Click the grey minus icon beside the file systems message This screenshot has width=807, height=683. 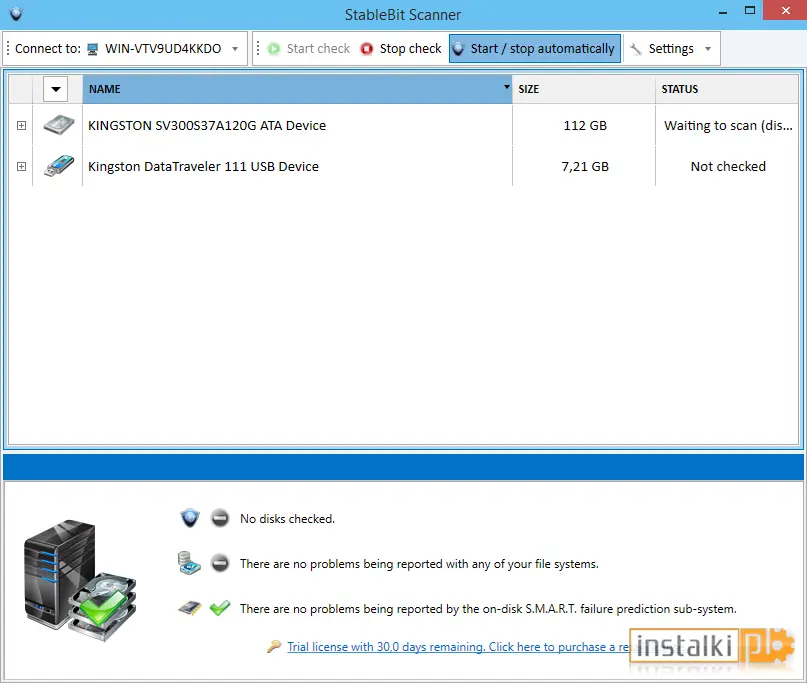[220, 563]
